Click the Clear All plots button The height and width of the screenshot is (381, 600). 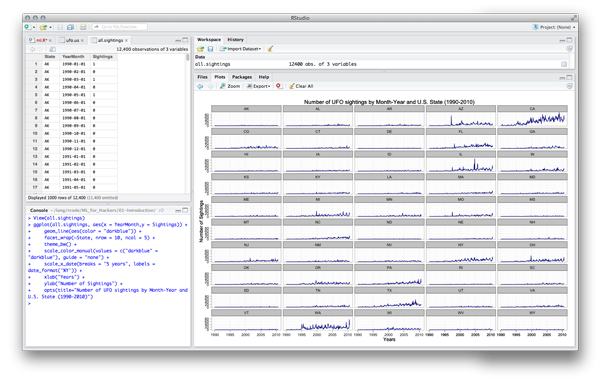(x=301, y=86)
